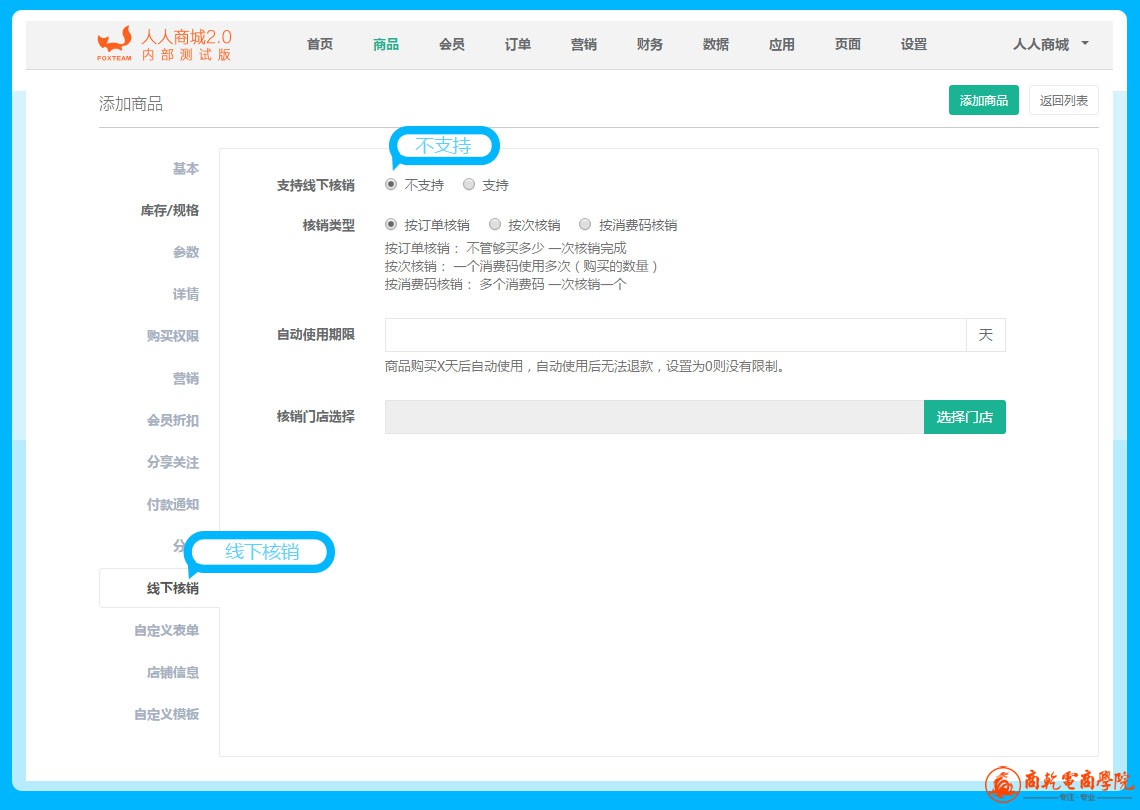Choose 按消费码核销 verification type
Screen dimensions: 1140x810
click(x=585, y=225)
